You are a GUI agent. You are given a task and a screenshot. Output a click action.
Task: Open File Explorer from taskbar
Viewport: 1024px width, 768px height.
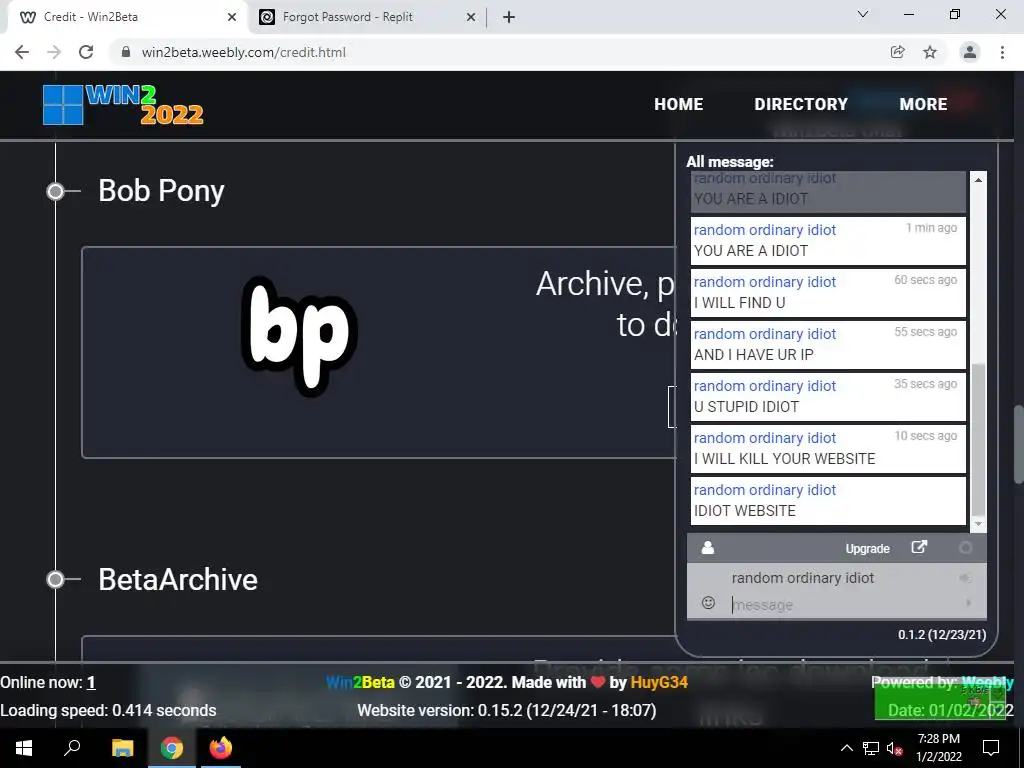coord(122,748)
